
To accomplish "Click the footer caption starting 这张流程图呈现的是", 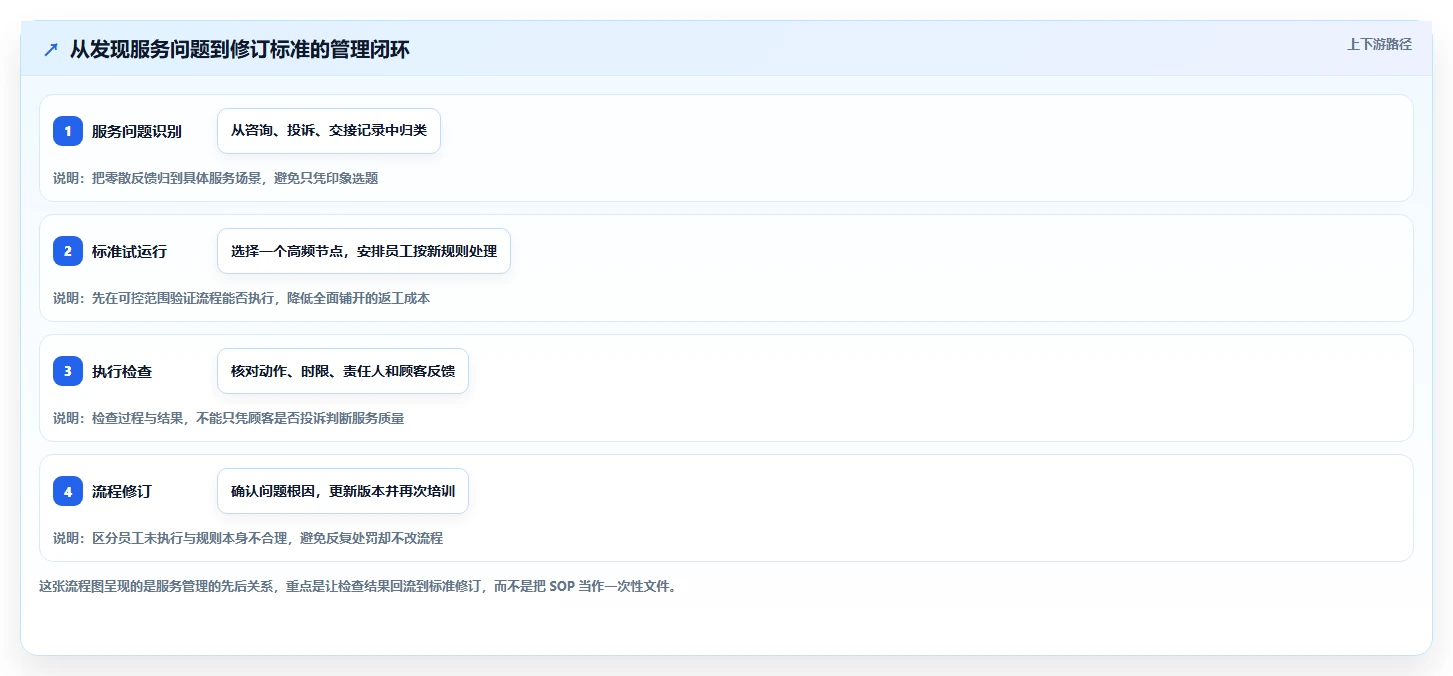I will click(x=358, y=586).
